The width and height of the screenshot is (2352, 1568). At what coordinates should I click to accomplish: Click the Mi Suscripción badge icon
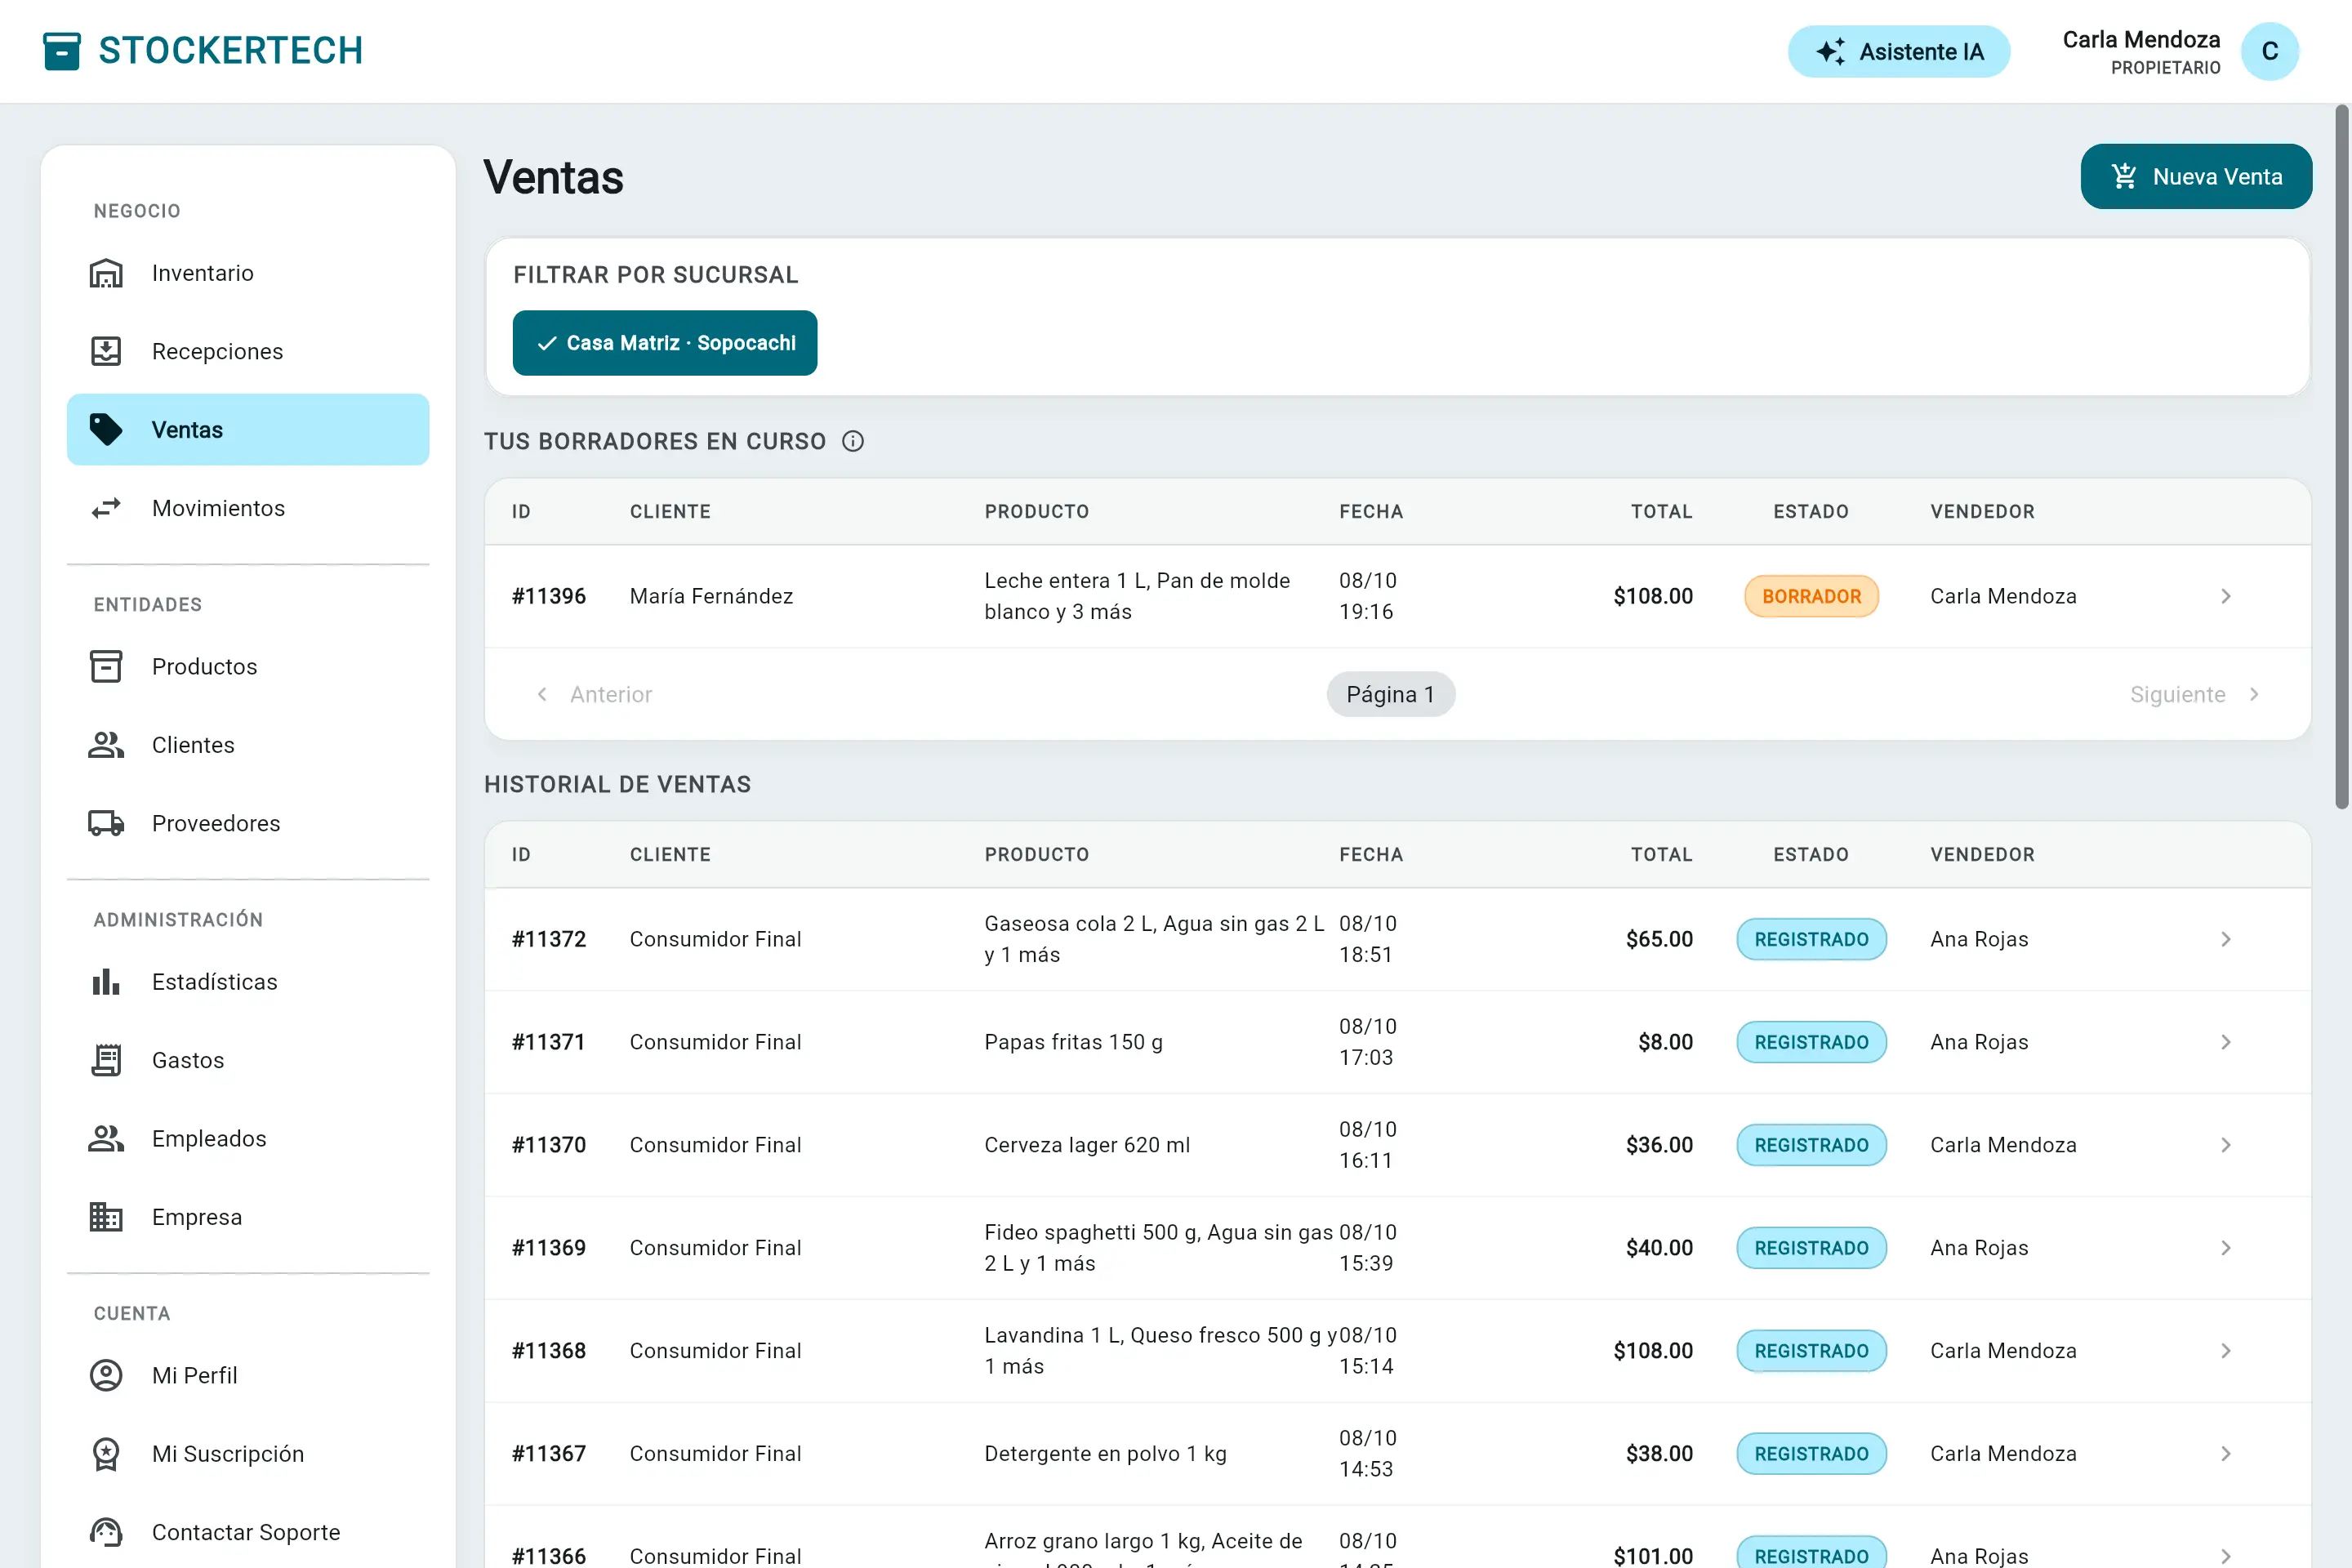(x=106, y=1454)
